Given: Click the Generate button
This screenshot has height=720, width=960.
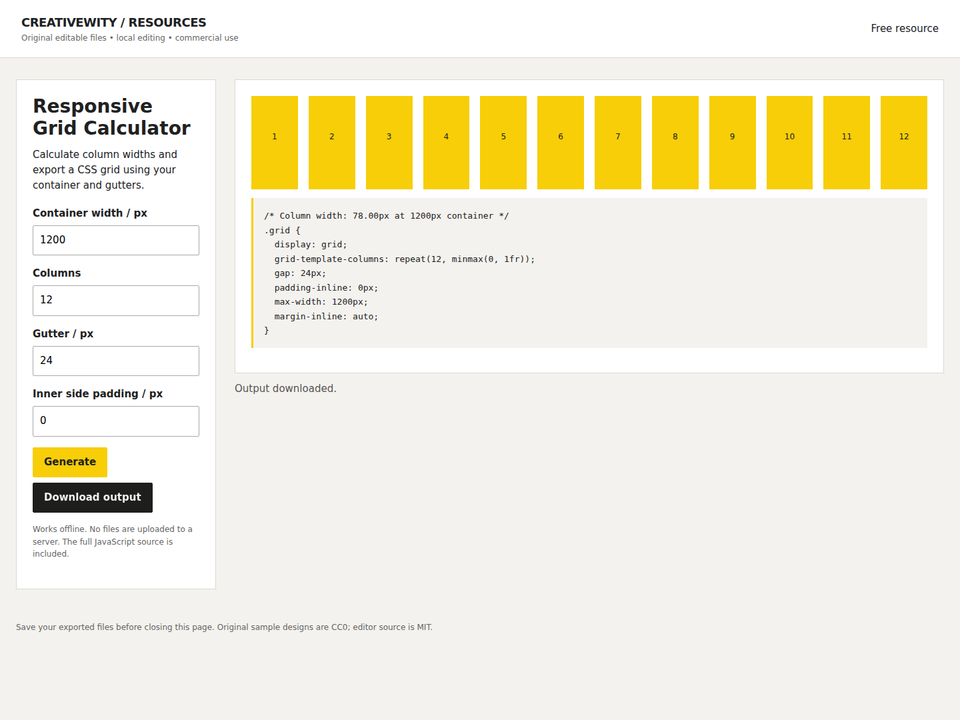Looking at the screenshot, I should coord(70,462).
